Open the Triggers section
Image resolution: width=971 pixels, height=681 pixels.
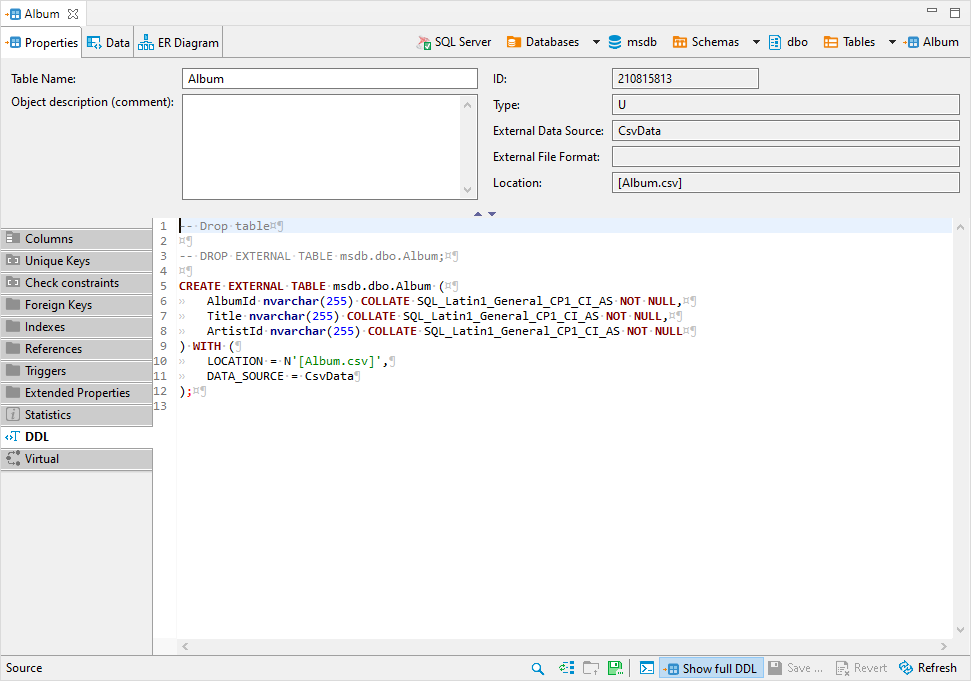(x=77, y=371)
